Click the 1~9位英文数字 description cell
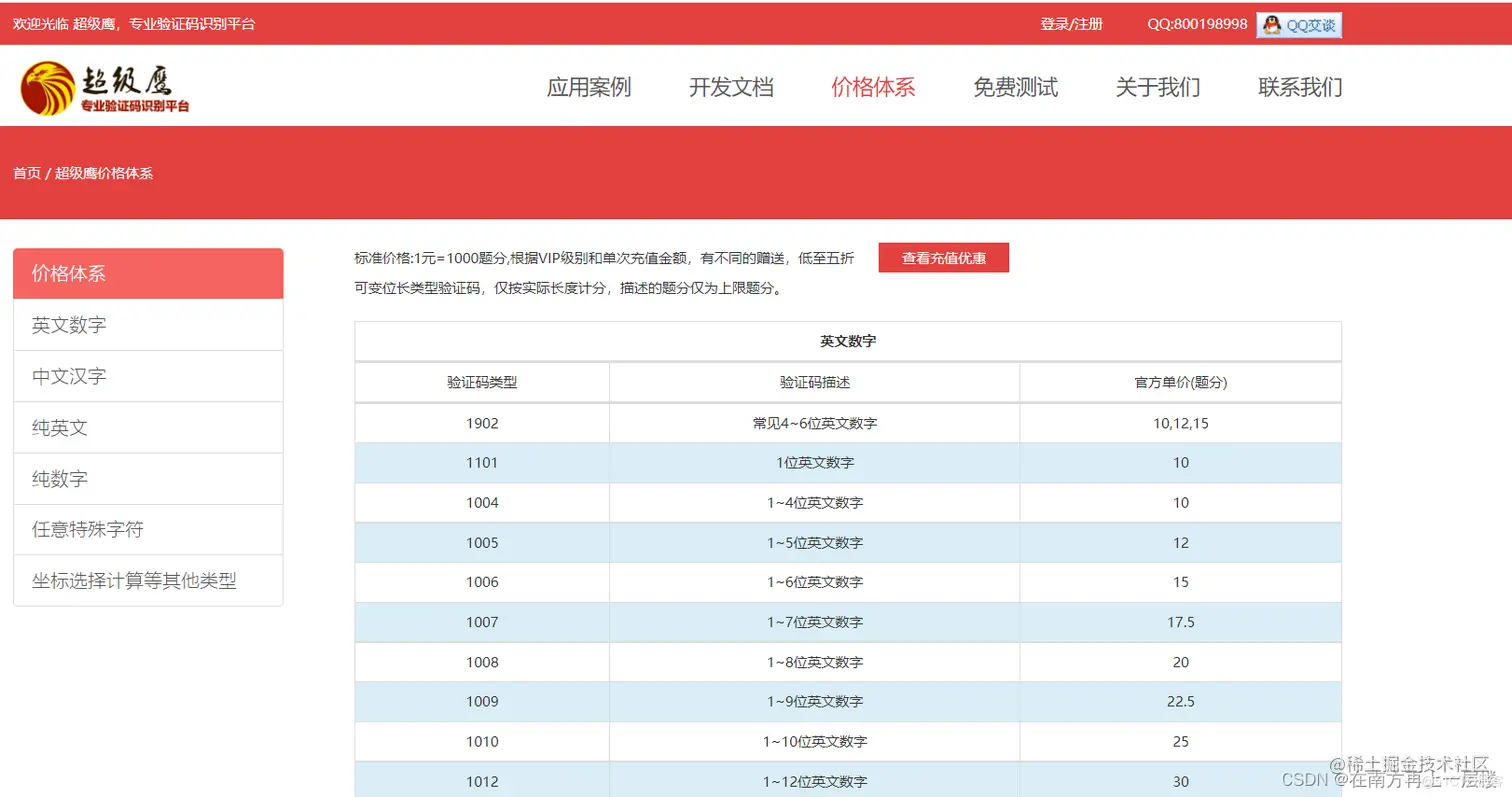This screenshot has width=1512, height=797. click(x=815, y=702)
